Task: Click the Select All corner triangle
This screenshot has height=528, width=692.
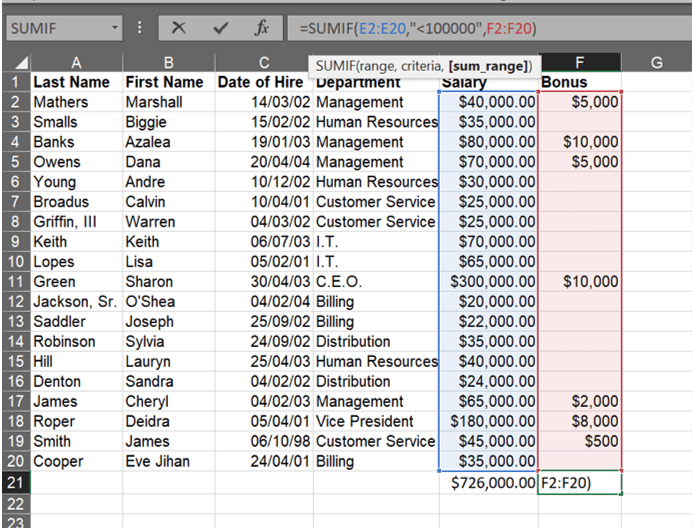Action: 20,64
